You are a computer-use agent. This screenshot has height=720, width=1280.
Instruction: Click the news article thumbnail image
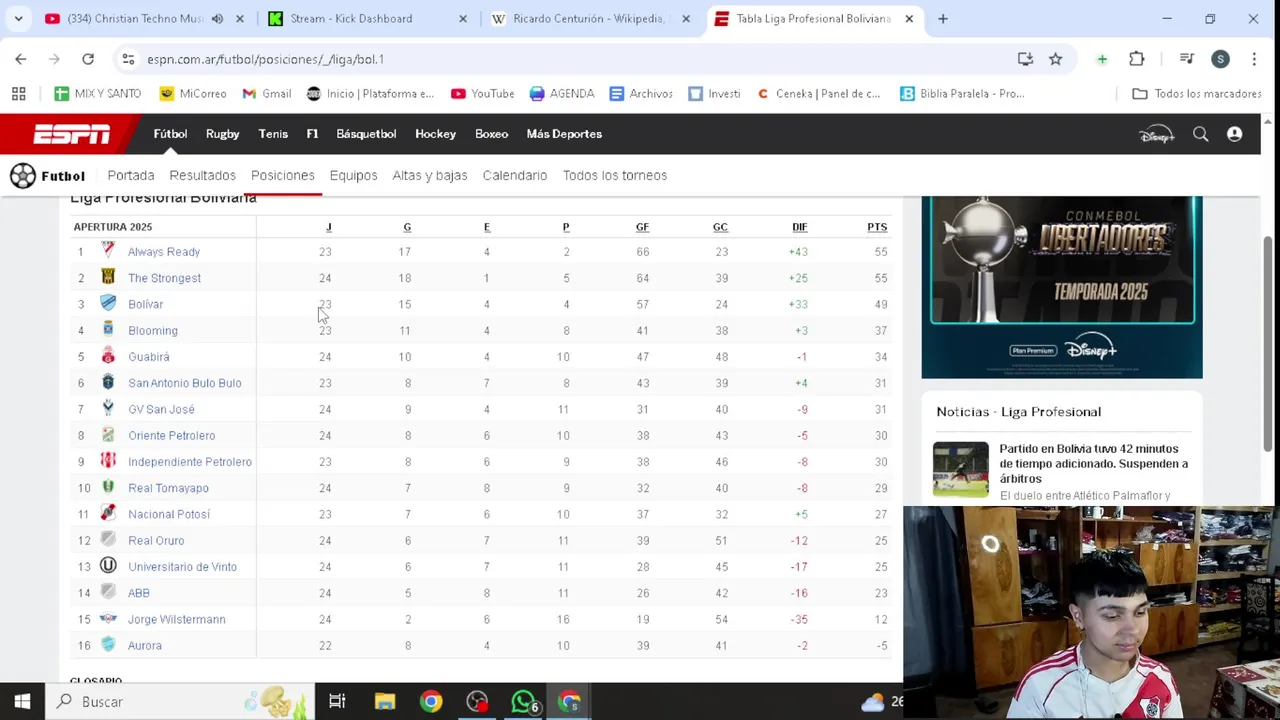tap(961, 469)
